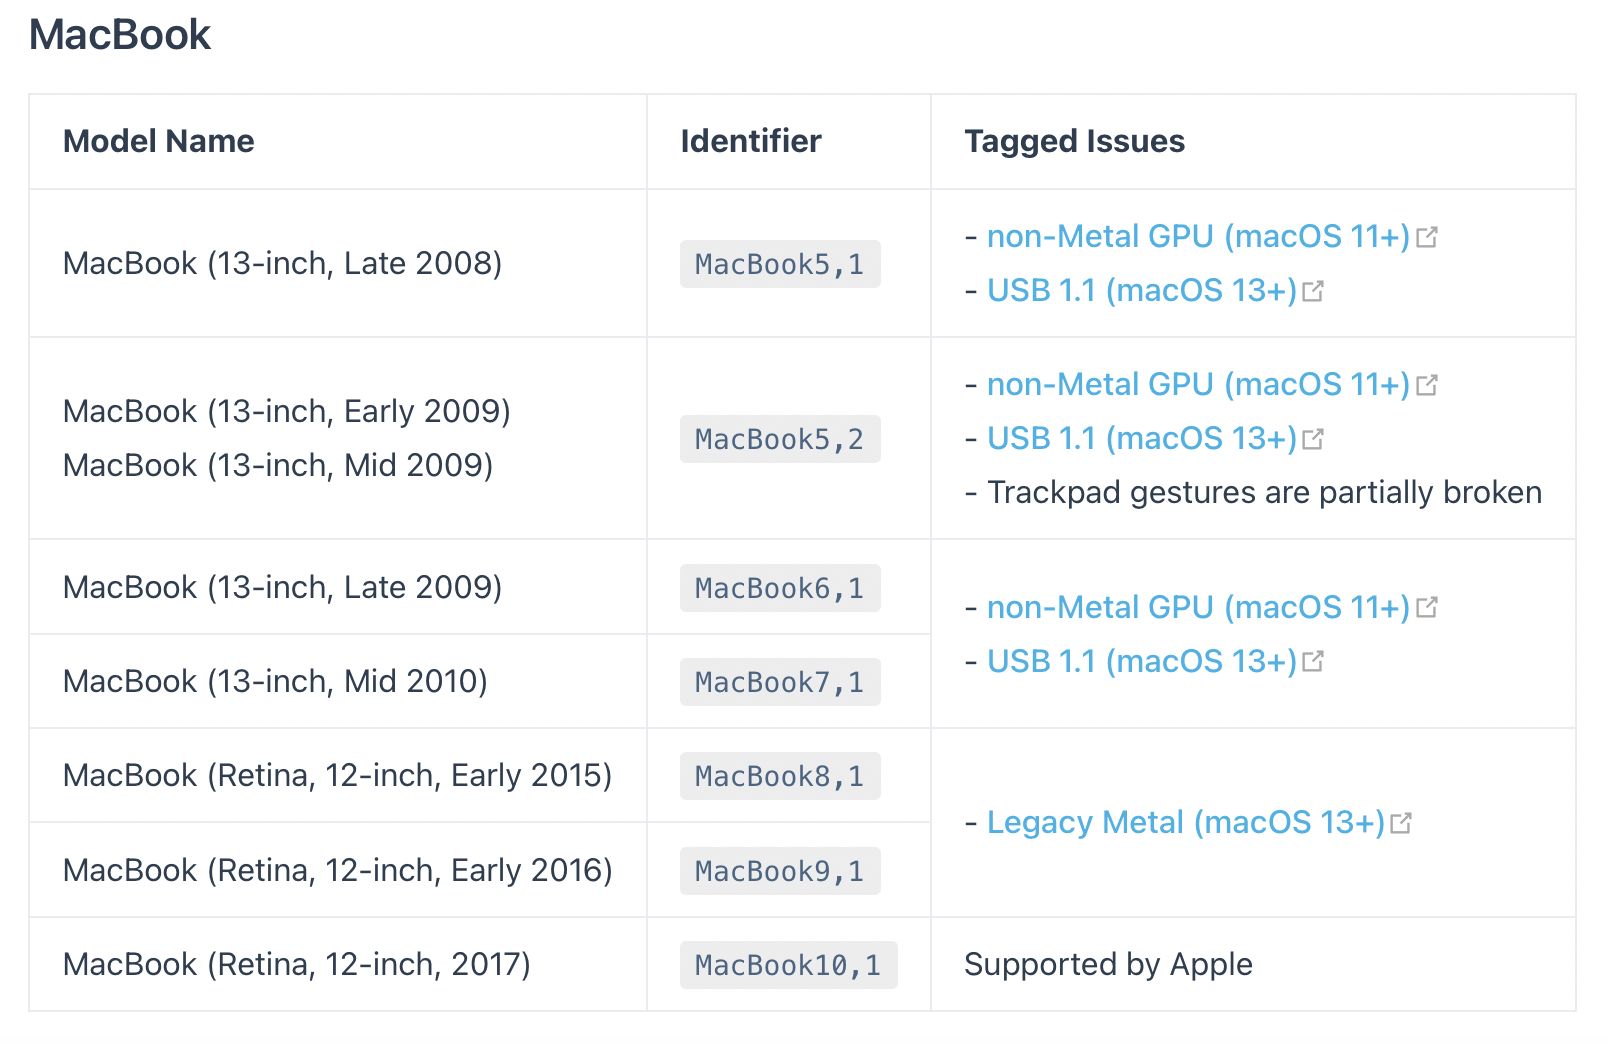The height and width of the screenshot is (1044, 1610).
Task: Open the Legacy Metal (macOS 13+) link
Action: (x=1185, y=823)
